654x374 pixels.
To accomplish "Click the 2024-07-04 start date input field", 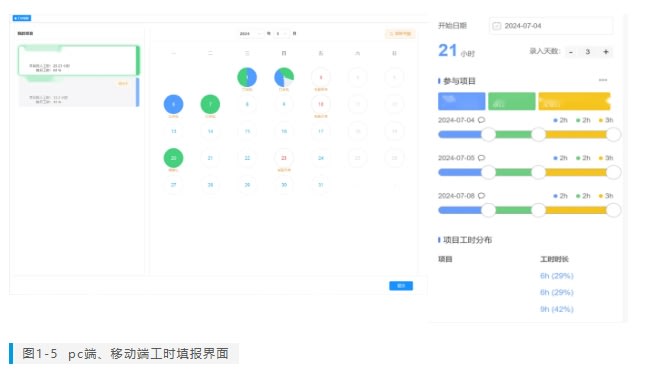I will pyautogui.click(x=551, y=26).
